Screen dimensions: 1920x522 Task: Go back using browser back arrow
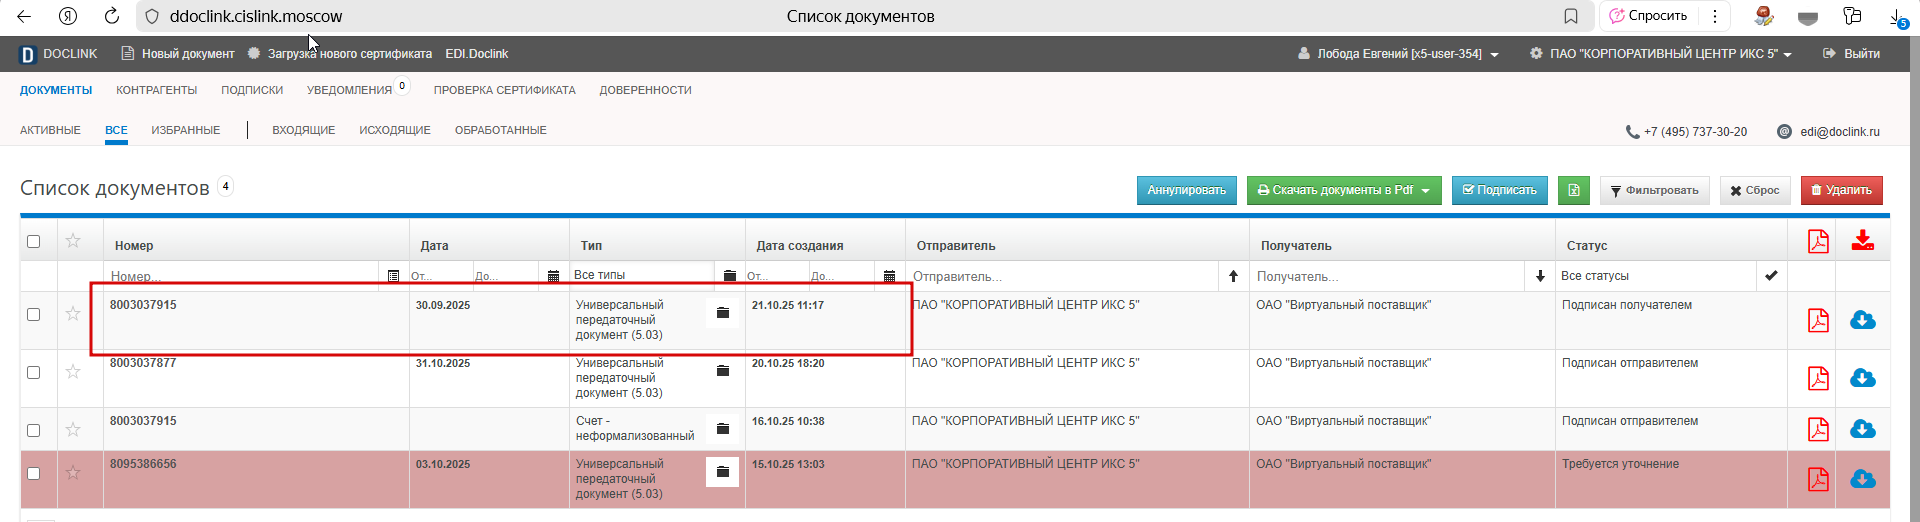coord(24,16)
